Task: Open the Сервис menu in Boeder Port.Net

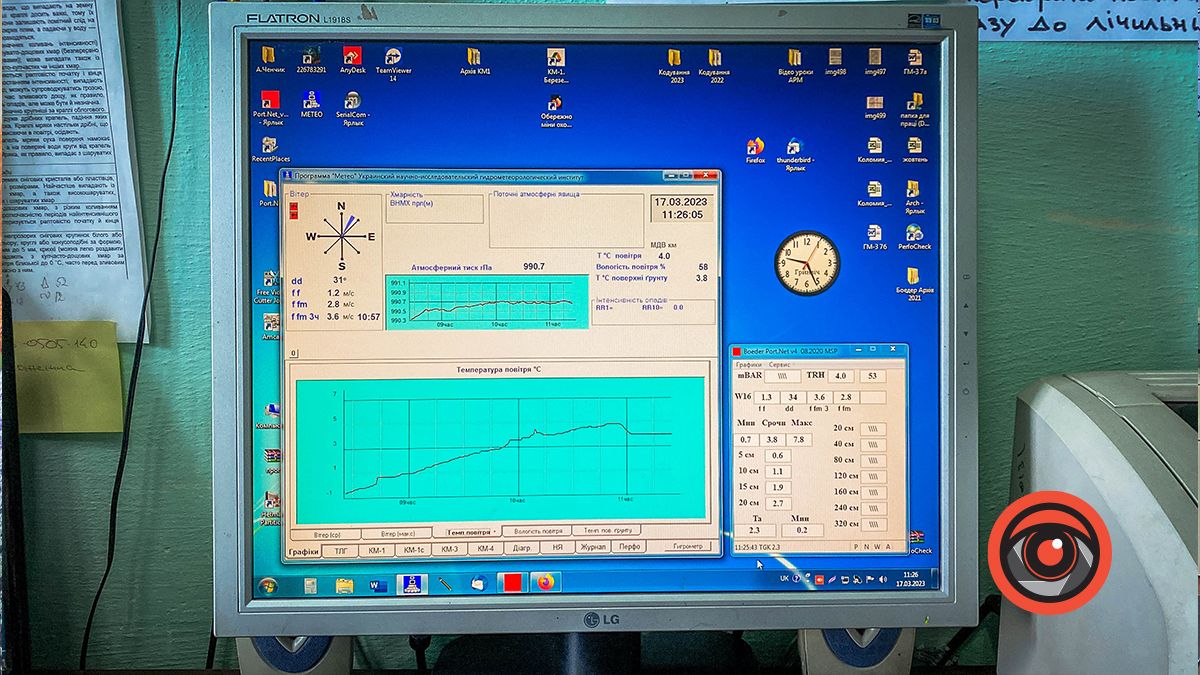Action: coord(779,365)
